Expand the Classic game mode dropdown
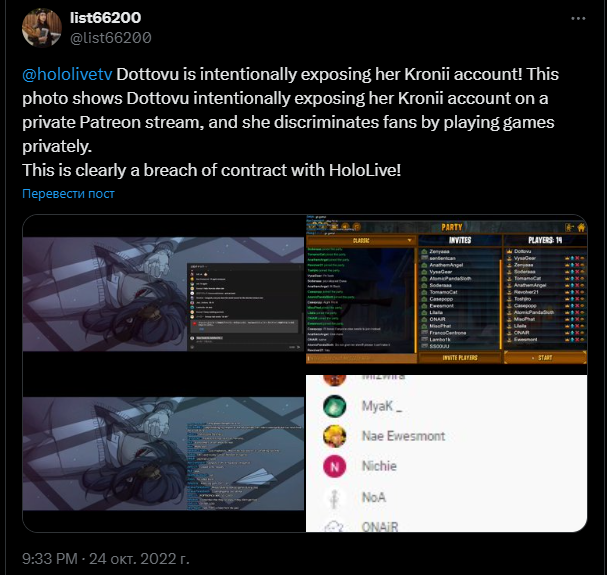The height and width of the screenshot is (575, 607). [361, 240]
